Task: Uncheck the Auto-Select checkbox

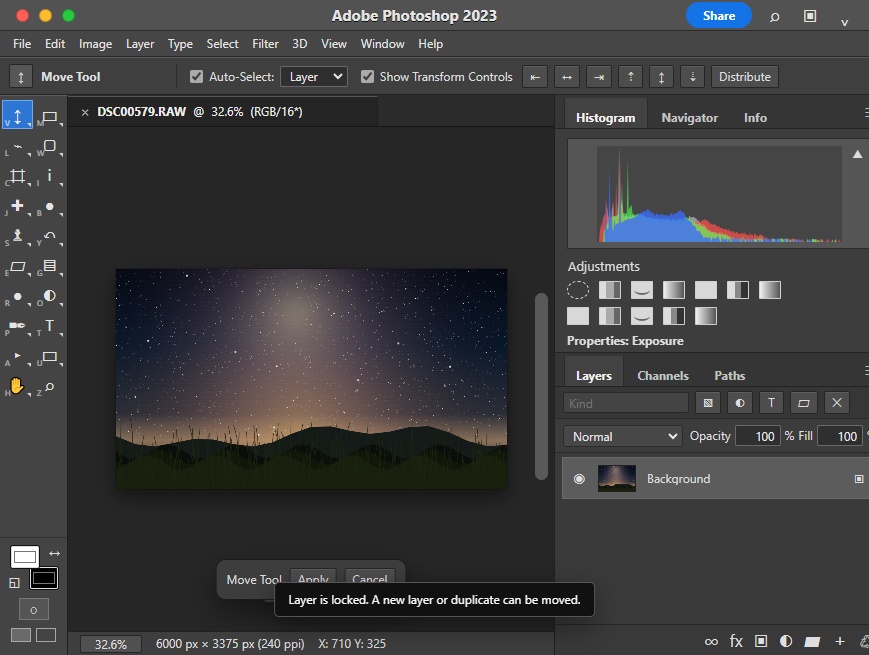Action: (x=196, y=76)
